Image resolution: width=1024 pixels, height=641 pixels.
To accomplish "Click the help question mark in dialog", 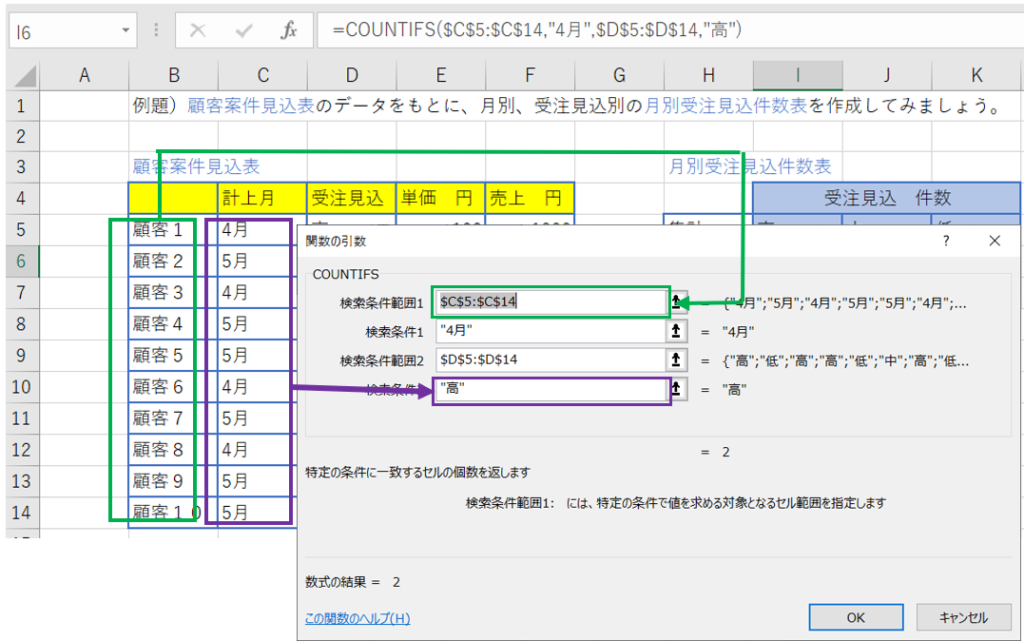I will tap(946, 241).
